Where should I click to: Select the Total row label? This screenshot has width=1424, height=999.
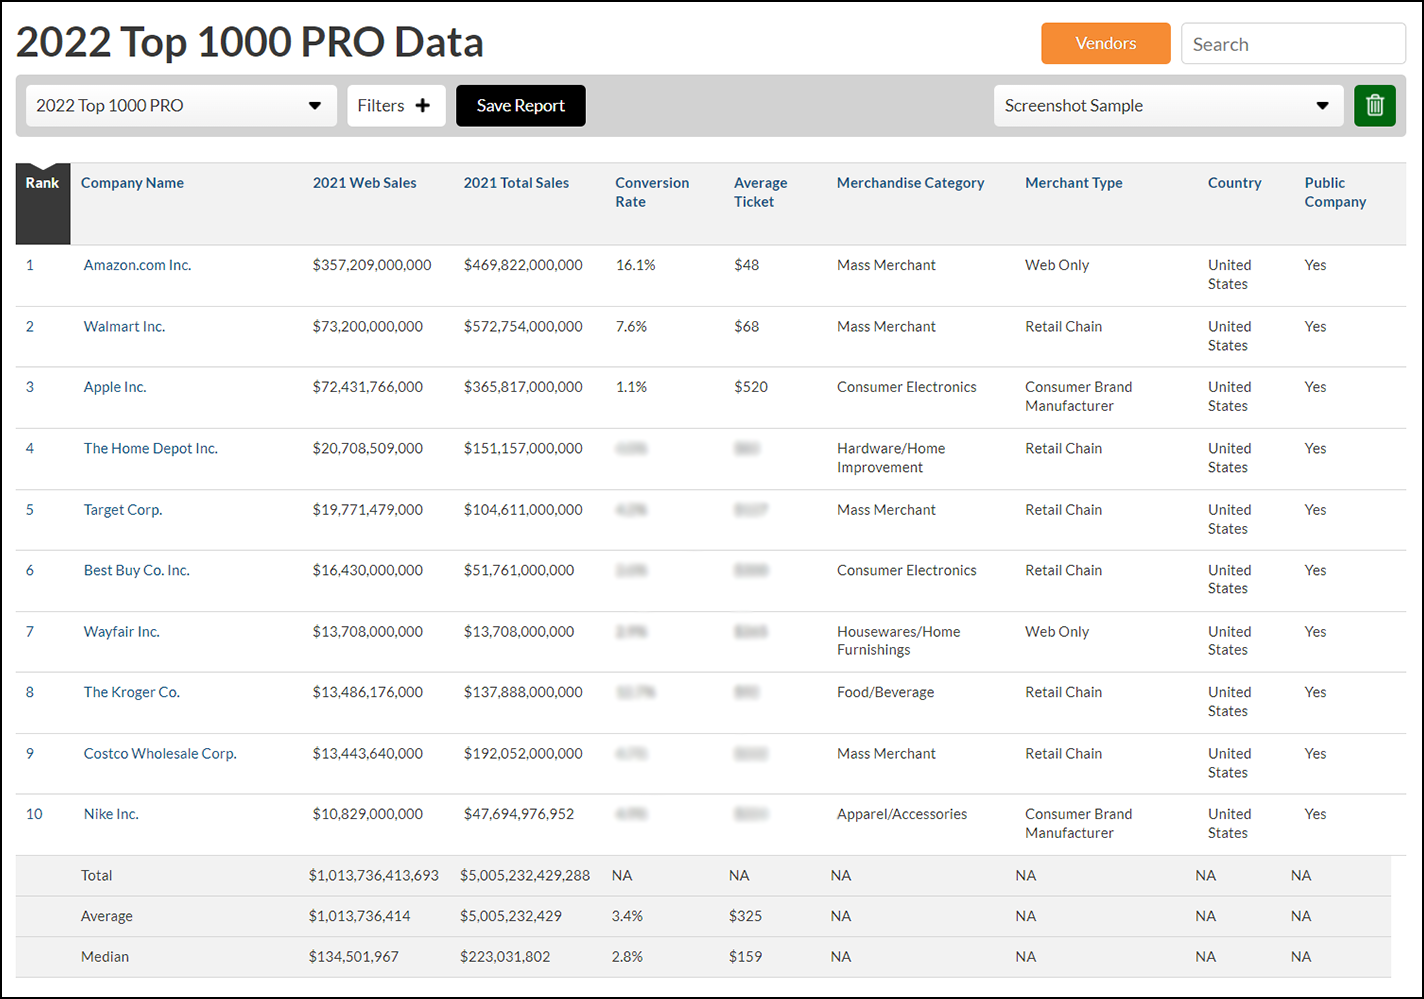(x=97, y=875)
